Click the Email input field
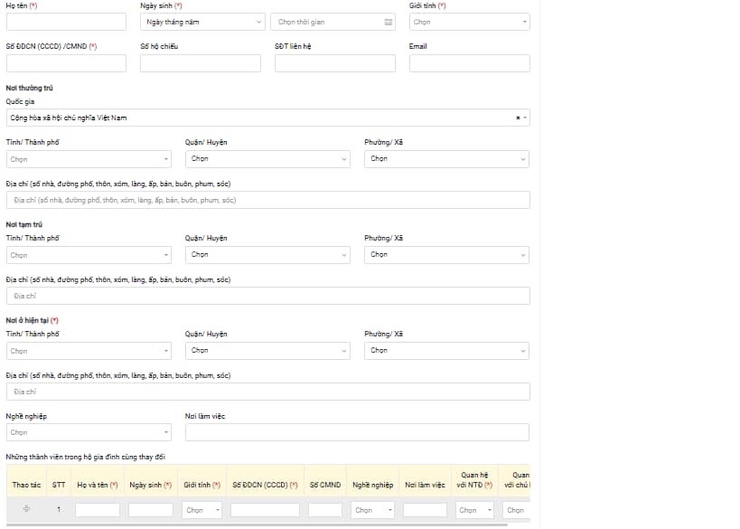 469,63
